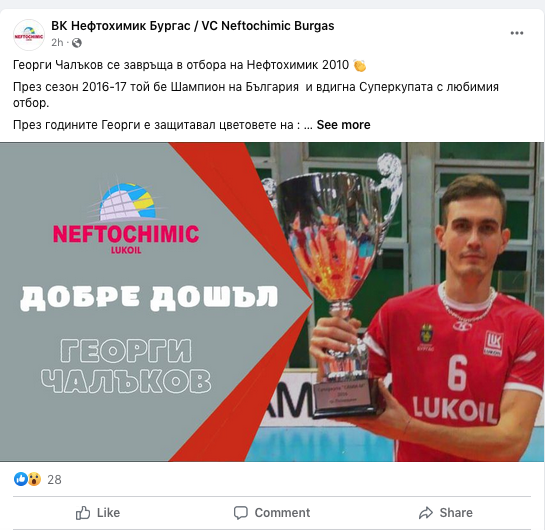The image size is (545, 530).
Task: Open the reactions count 28
Action: click(54, 480)
